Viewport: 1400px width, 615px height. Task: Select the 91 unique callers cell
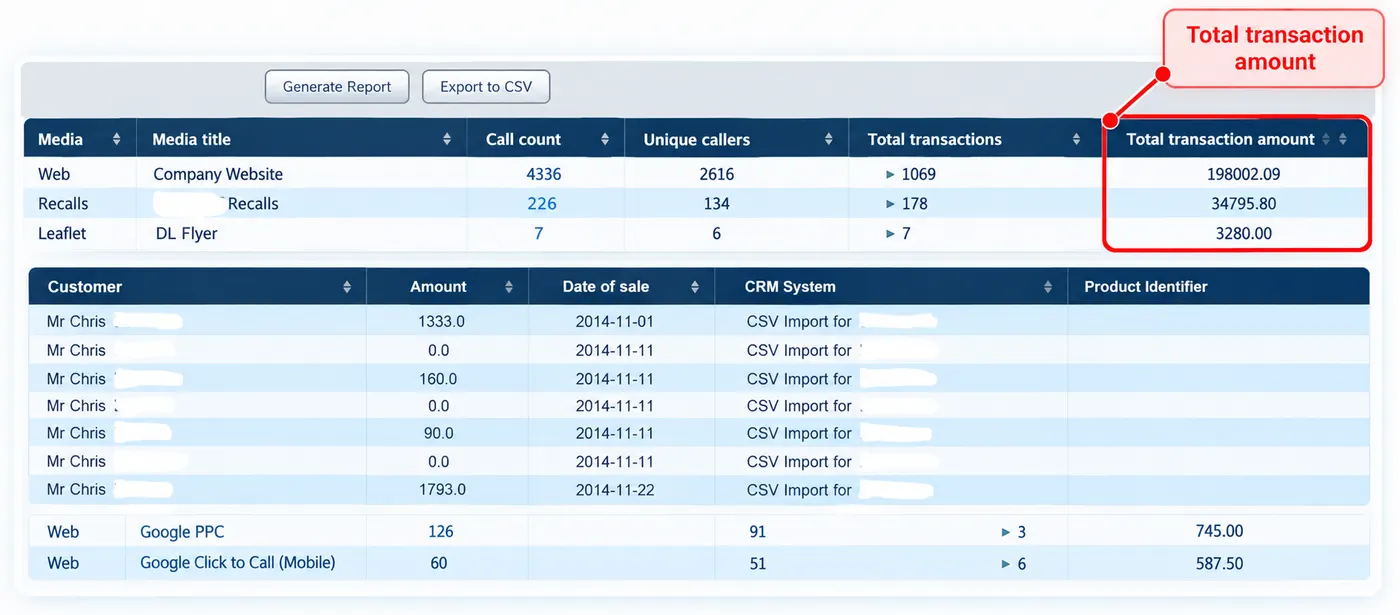(758, 533)
